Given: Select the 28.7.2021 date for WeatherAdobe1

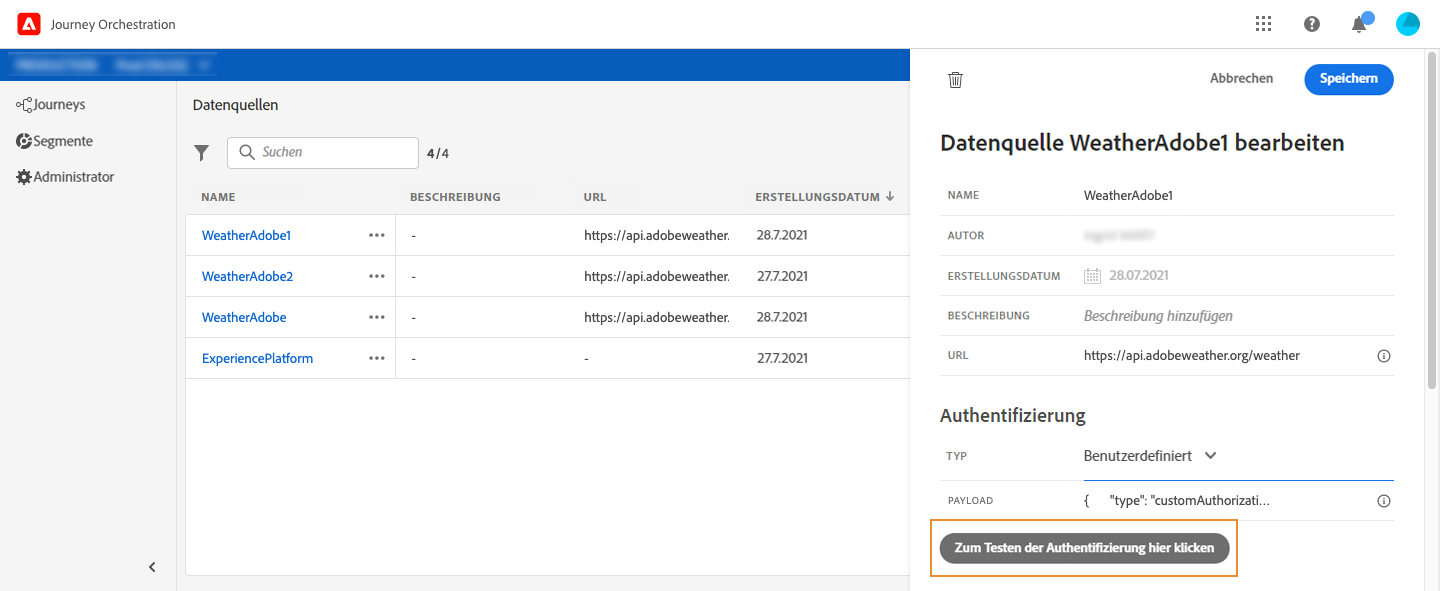Looking at the screenshot, I should [781, 236].
